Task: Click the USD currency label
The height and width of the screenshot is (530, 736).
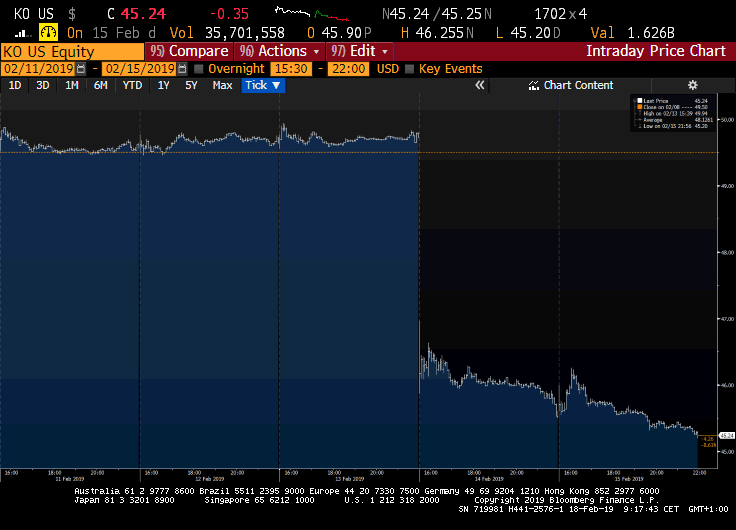Action: [x=388, y=69]
